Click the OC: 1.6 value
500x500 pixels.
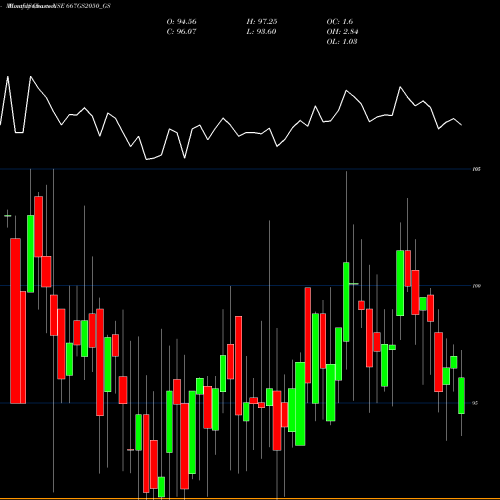point(340,22)
